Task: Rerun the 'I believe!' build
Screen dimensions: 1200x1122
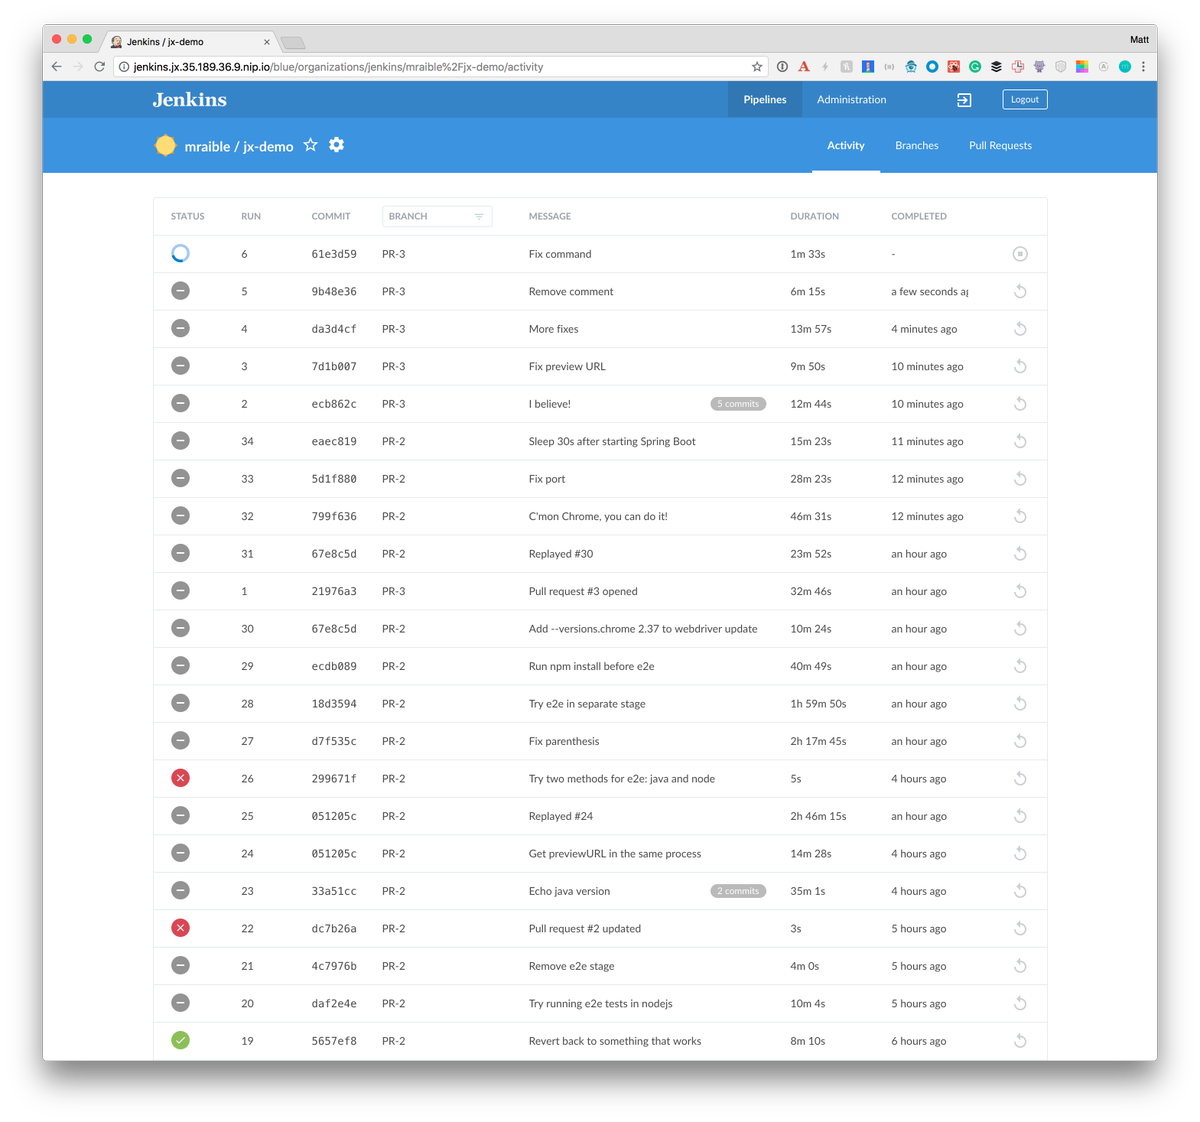Action: [x=1020, y=404]
